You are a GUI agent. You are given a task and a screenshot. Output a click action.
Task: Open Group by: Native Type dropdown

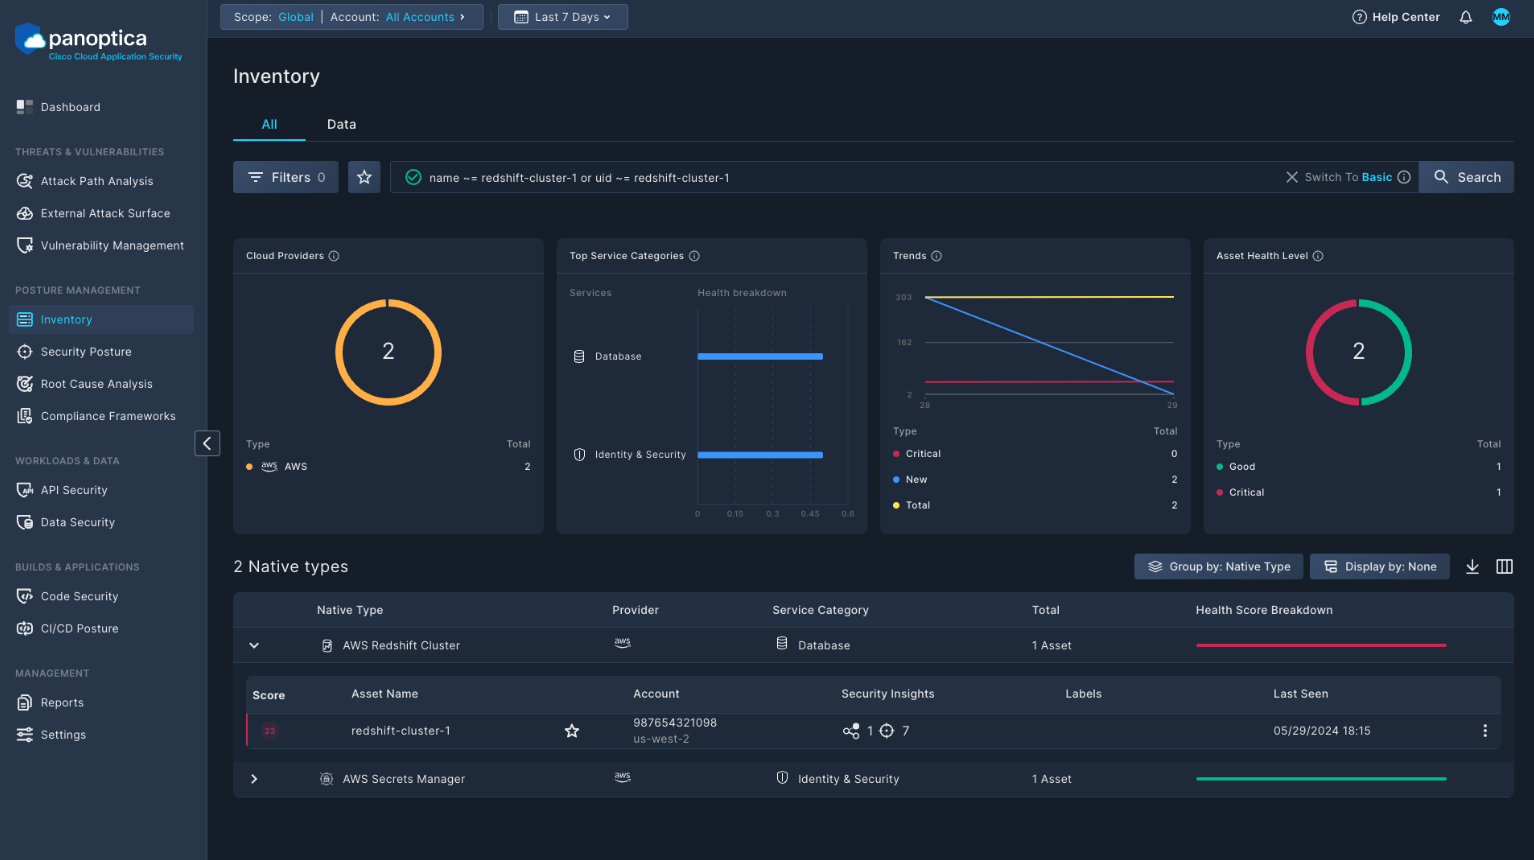pyautogui.click(x=1219, y=567)
